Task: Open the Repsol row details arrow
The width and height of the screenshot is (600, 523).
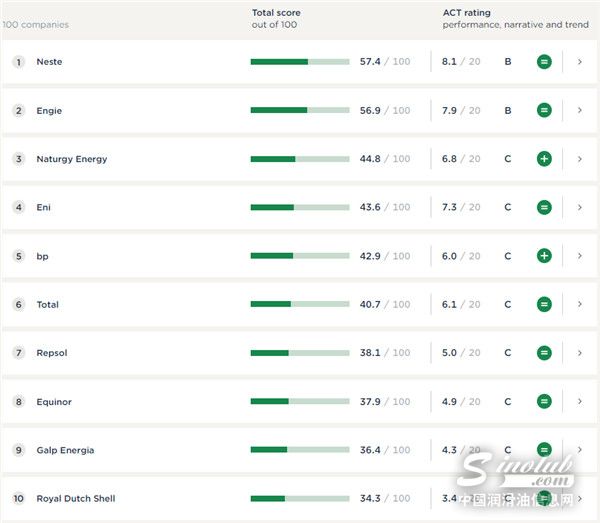Action: (x=579, y=353)
